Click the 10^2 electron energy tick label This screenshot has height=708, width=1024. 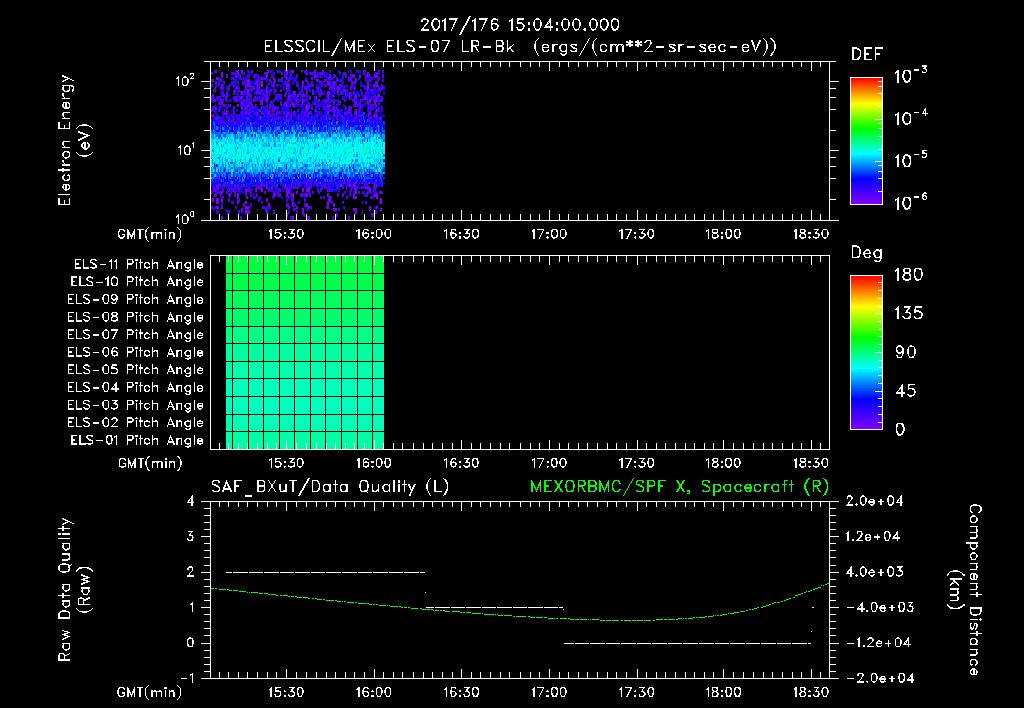(x=185, y=81)
